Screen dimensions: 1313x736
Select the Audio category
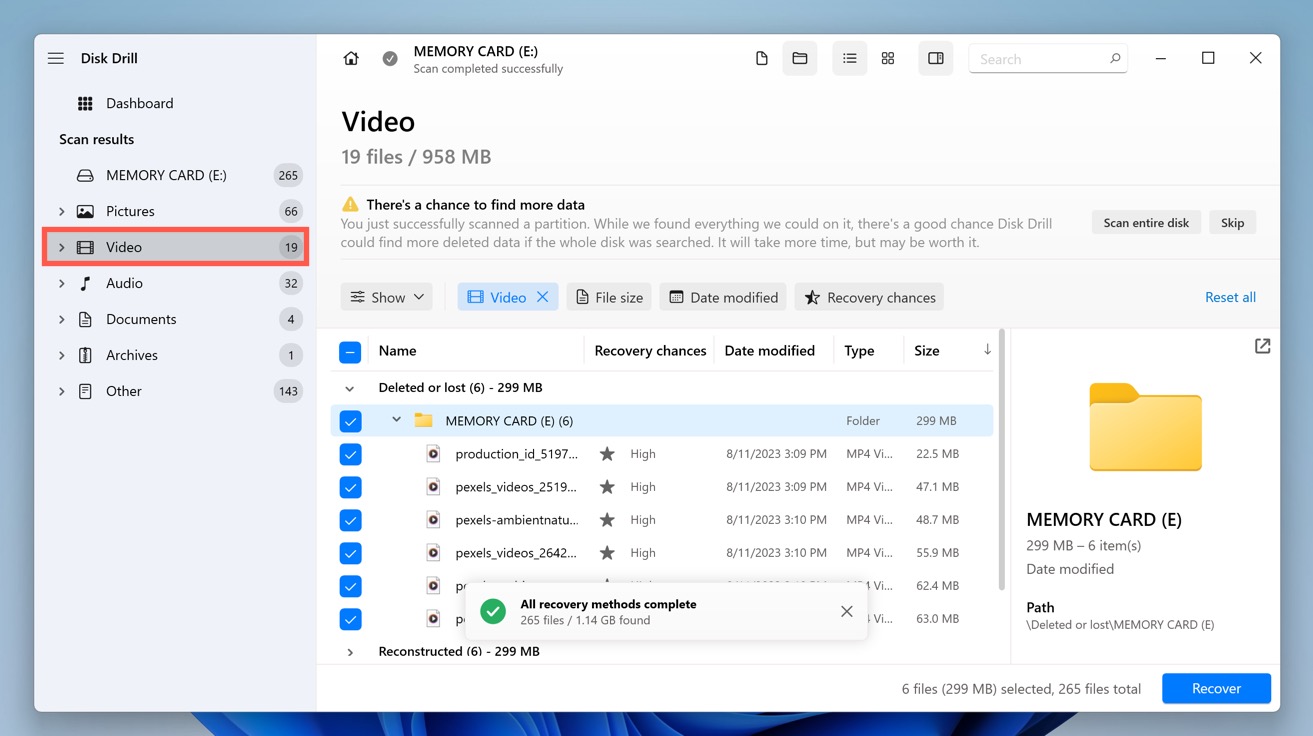pos(176,283)
